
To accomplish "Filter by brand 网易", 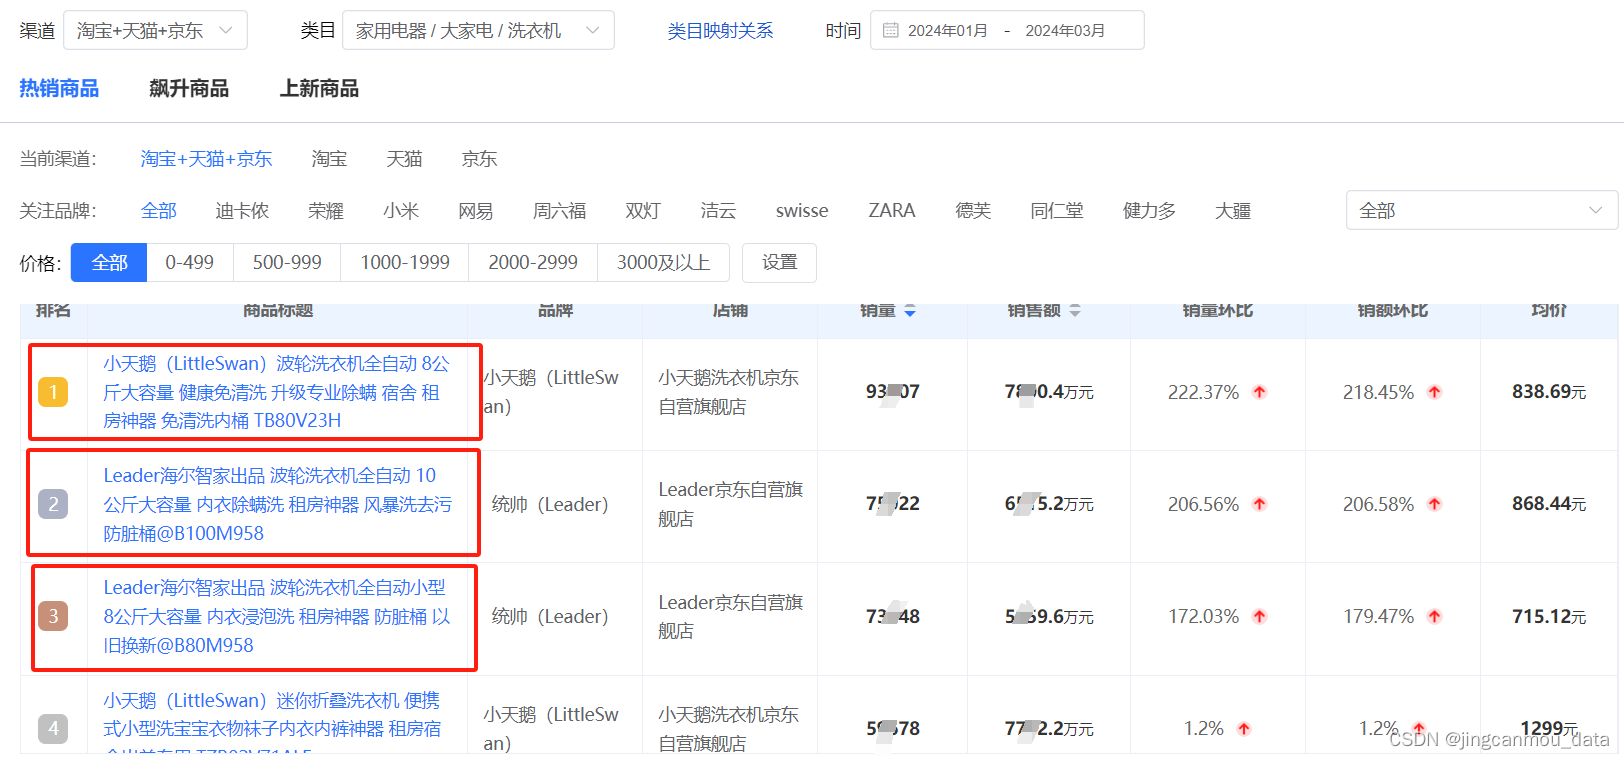I will pos(476,211).
